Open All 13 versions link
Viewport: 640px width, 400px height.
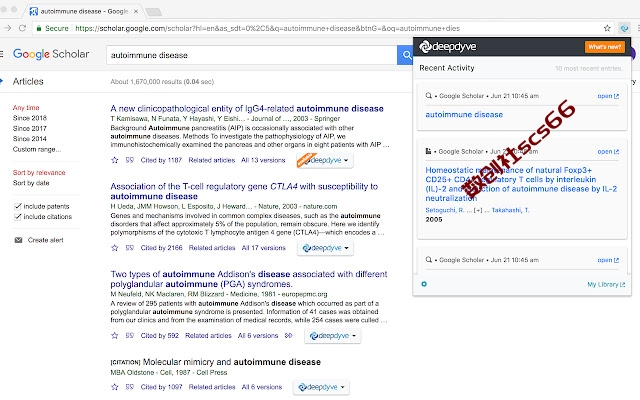click(263, 160)
